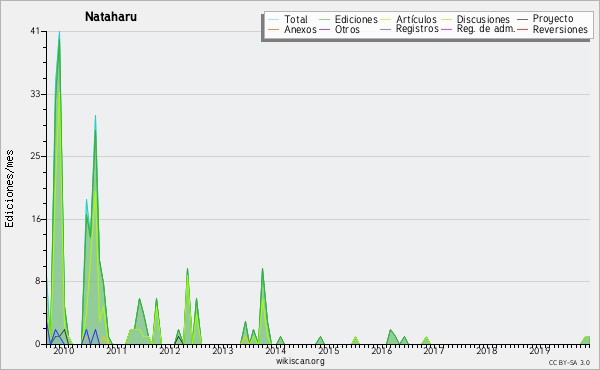
Task: Click the x-axis year 2018
Action: tap(487, 351)
